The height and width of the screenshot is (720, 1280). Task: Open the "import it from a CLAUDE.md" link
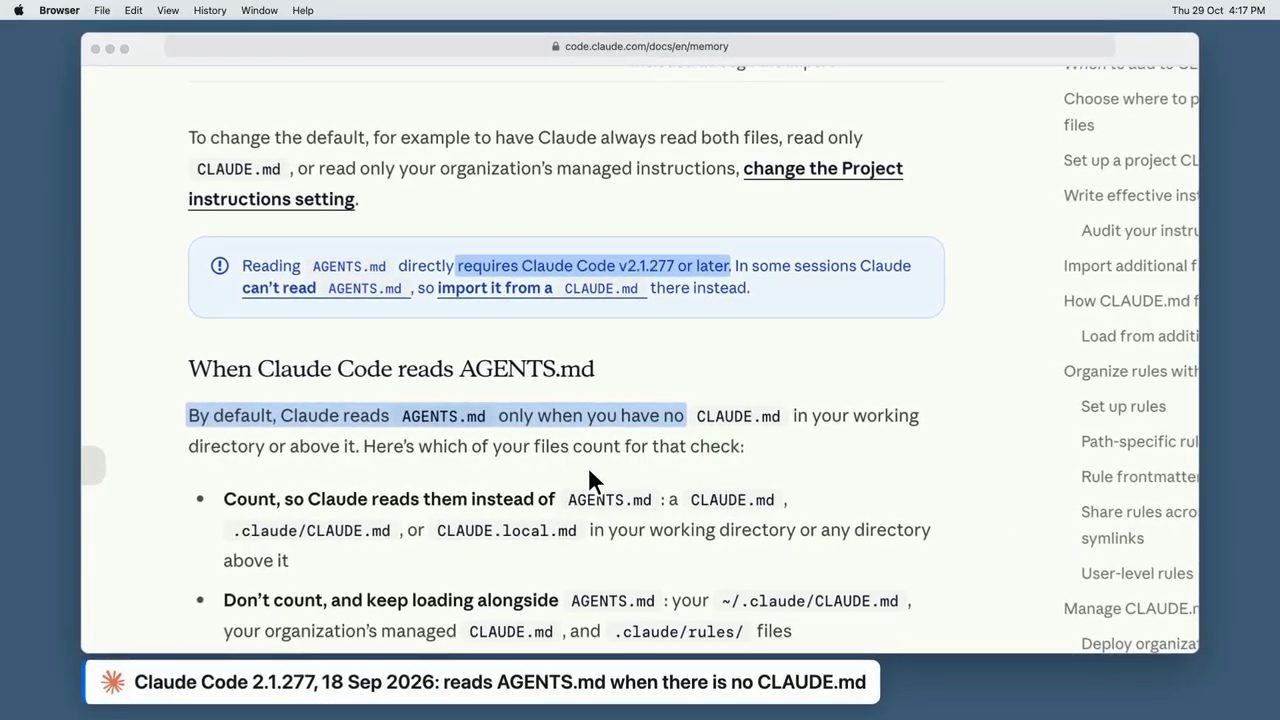click(x=541, y=288)
